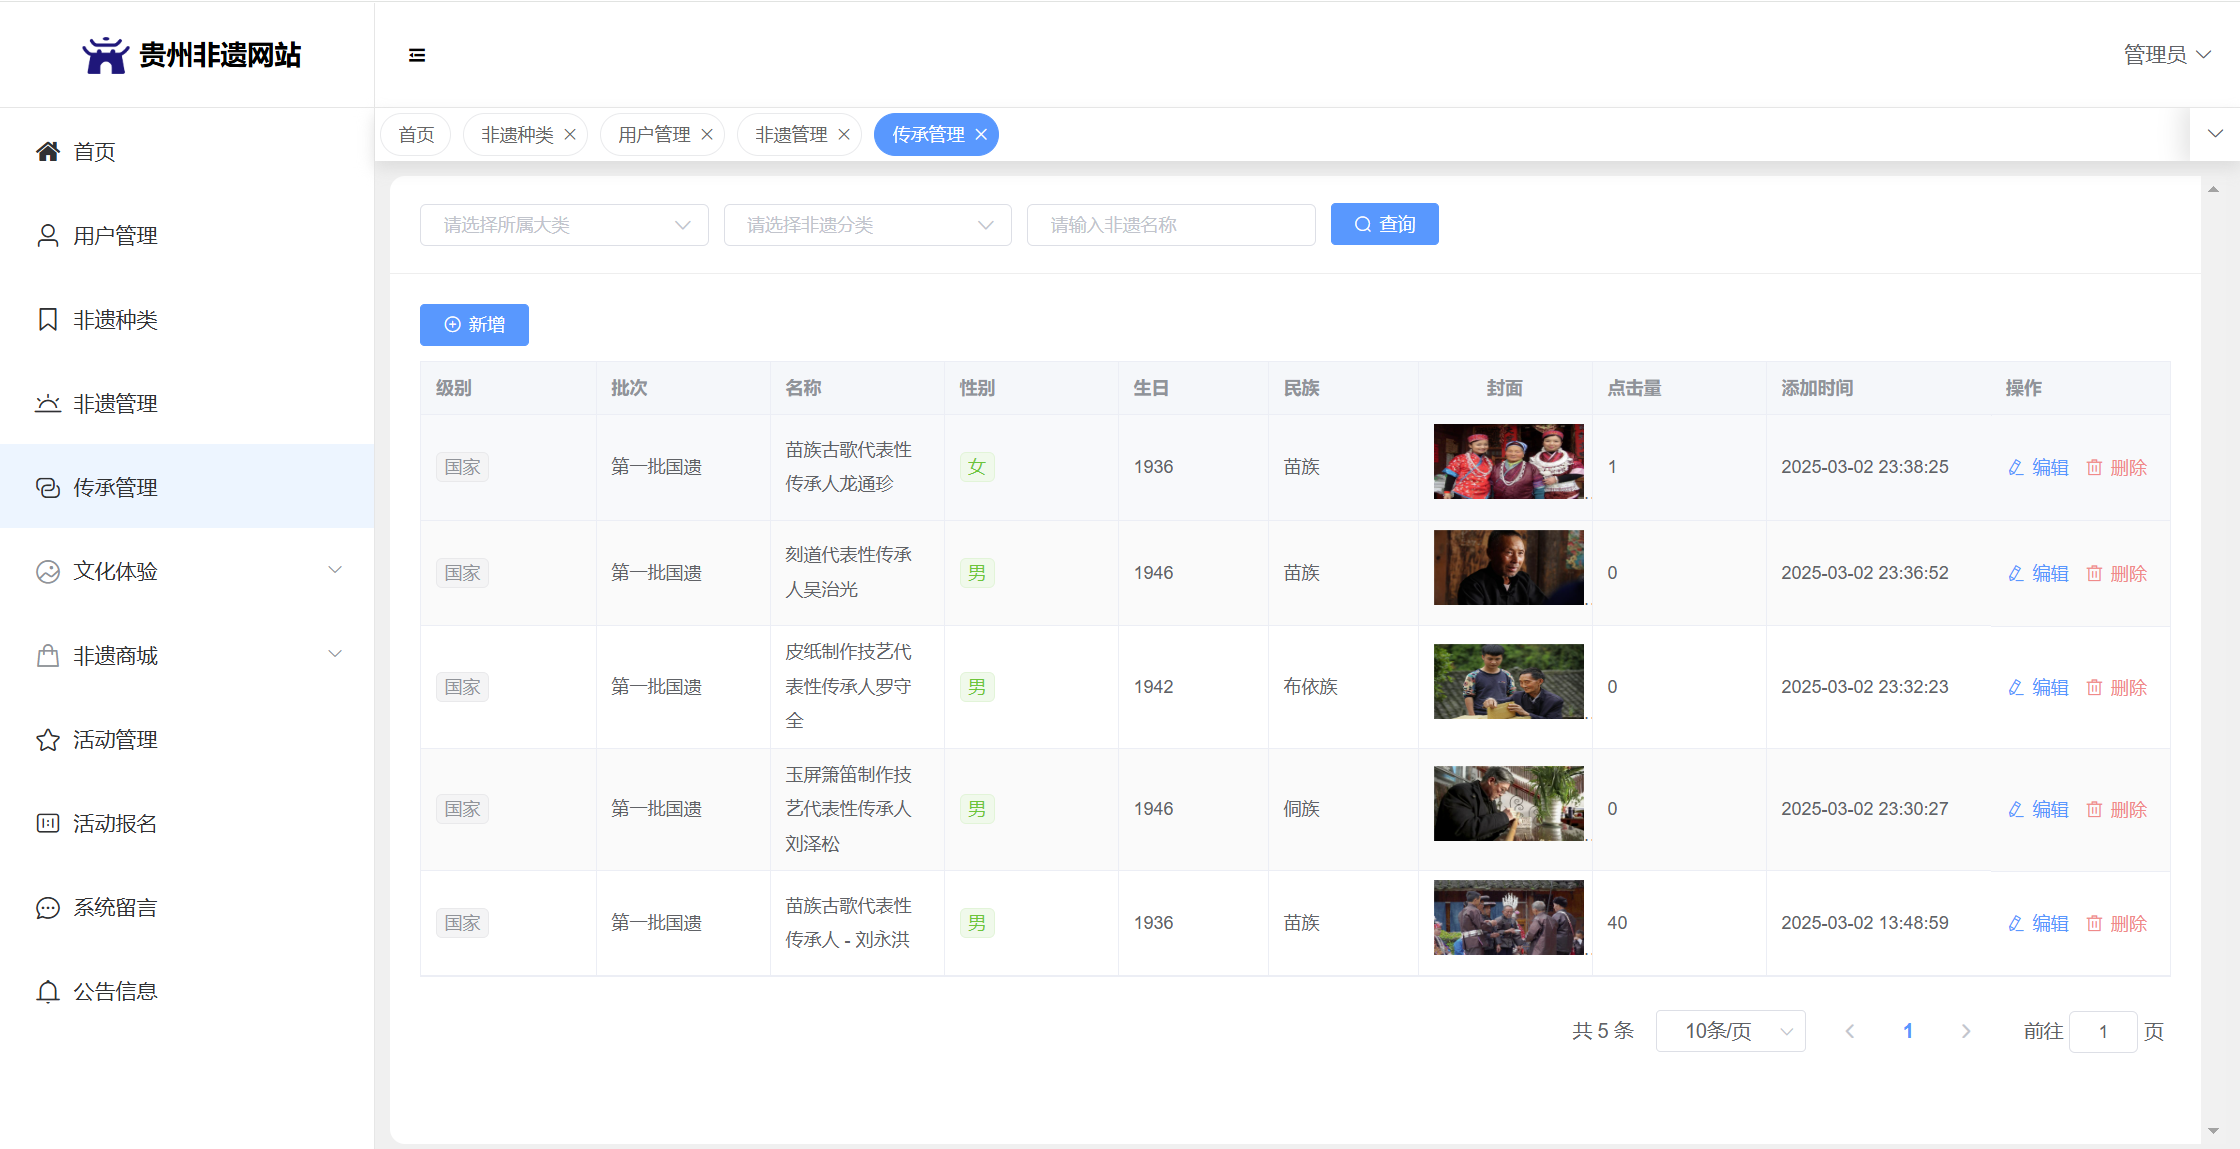The image size is (2240, 1149).
Task: Click the star icon beside 活动管理
Action: click(48, 739)
